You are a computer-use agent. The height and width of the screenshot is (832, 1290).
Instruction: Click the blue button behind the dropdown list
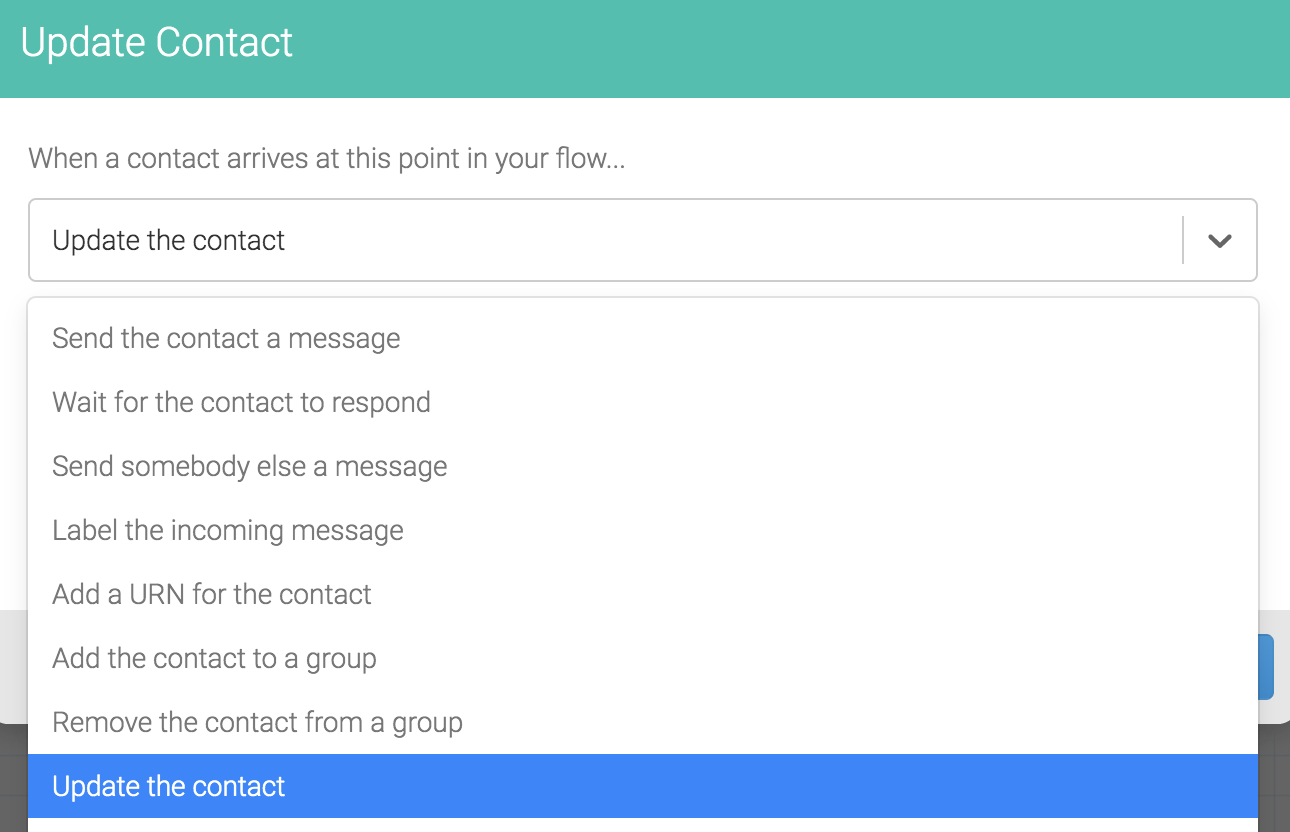click(1266, 666)
